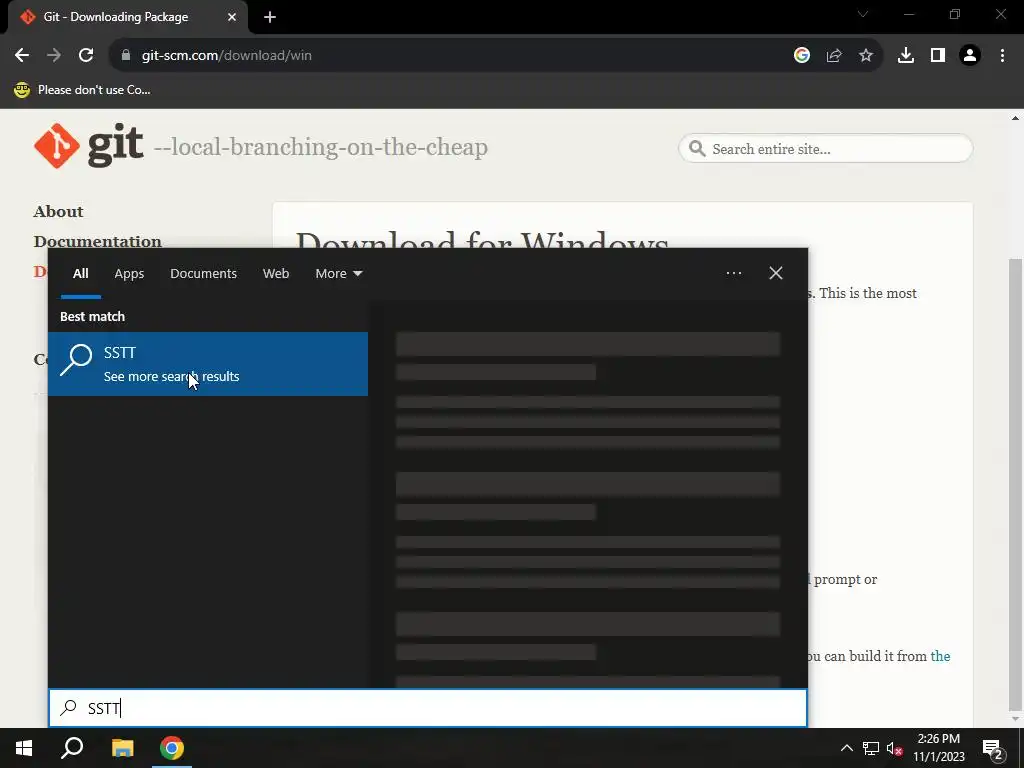Viewport: 1024px width, 768px height.
Task: Click the taskbar search magnifier
Action: [x=72, y=748]
